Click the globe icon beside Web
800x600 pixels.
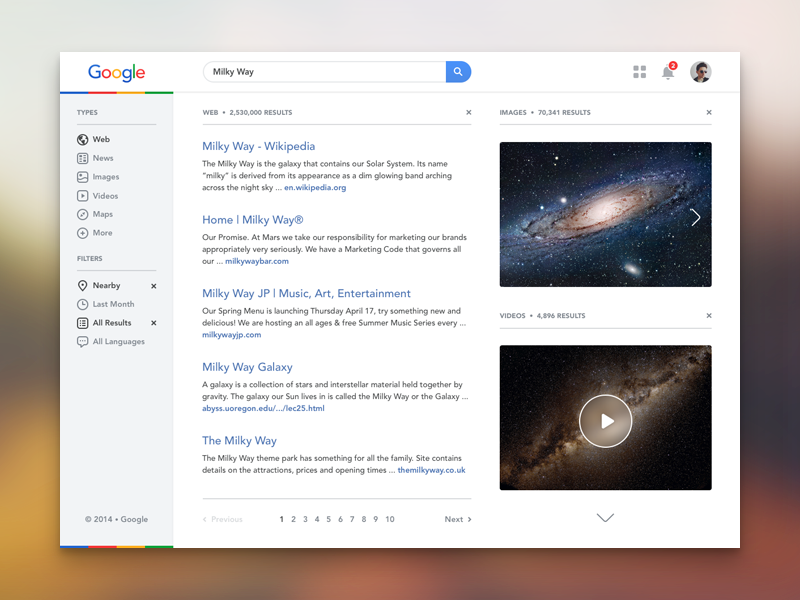(83, 139)
